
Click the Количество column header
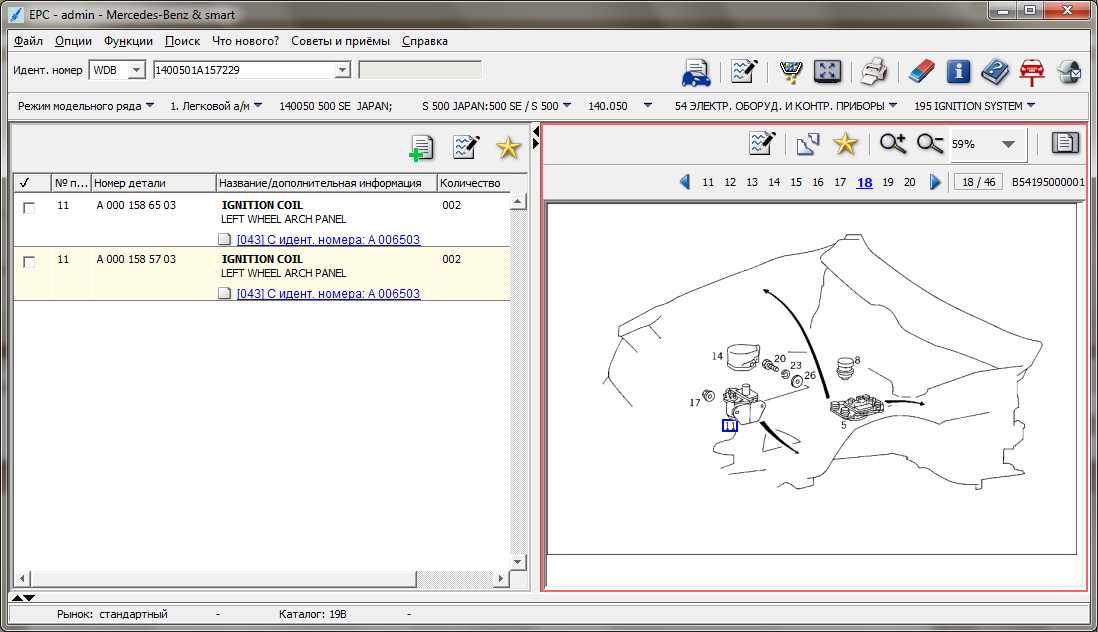(471, 183)
